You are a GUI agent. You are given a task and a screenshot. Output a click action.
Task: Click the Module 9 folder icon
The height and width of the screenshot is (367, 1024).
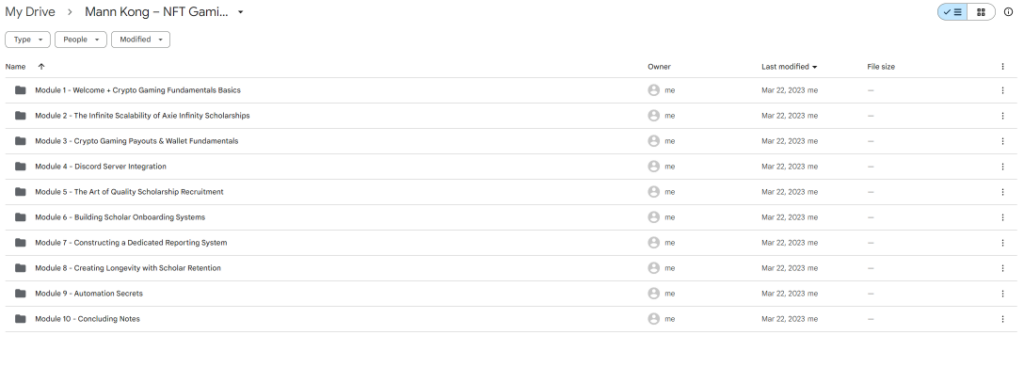(x=20, y=294)
